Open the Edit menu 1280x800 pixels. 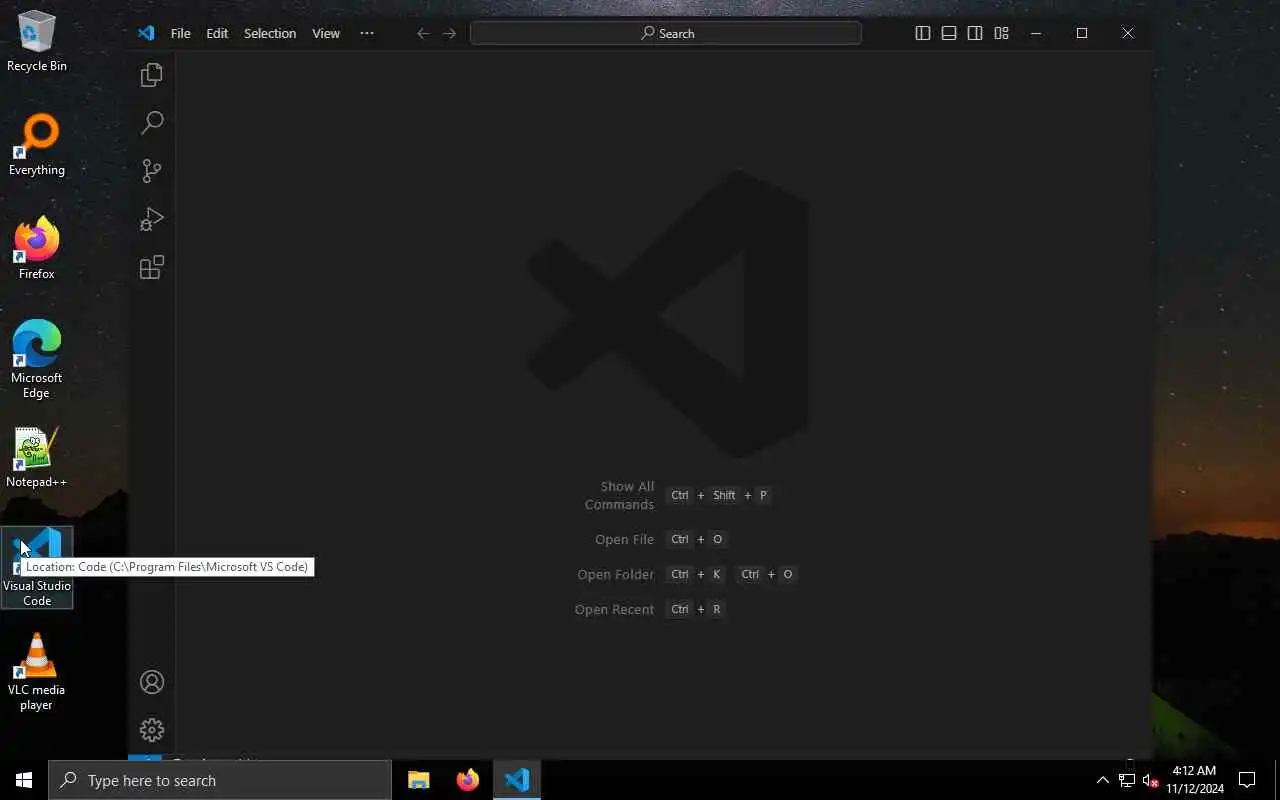[x=217, y=33]
